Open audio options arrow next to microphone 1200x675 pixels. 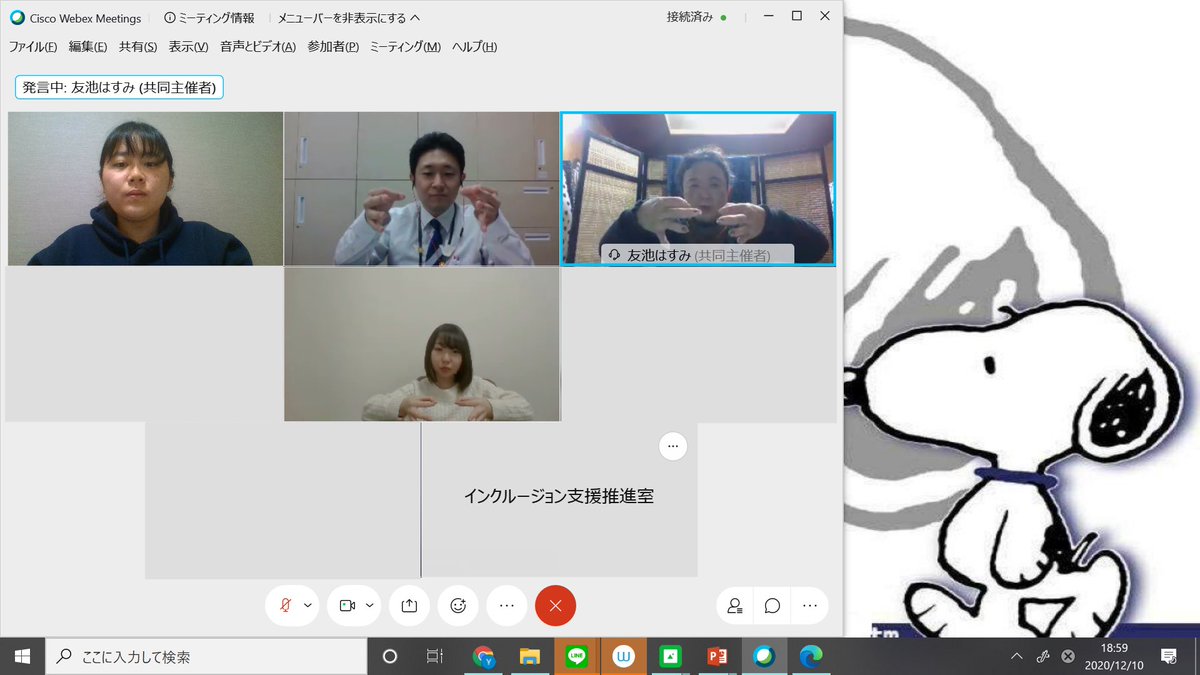pyautogui.click(x=308, y=605)
